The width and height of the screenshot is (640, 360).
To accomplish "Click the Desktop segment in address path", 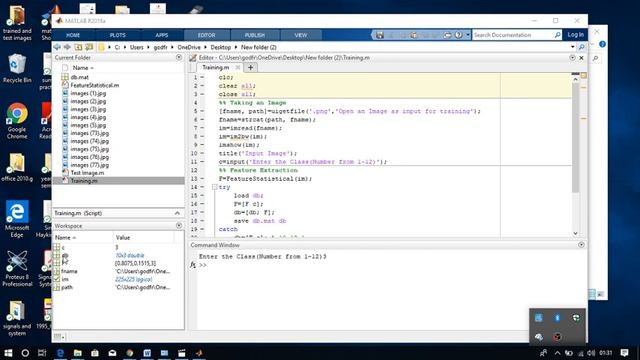I will tap(220, 47).
